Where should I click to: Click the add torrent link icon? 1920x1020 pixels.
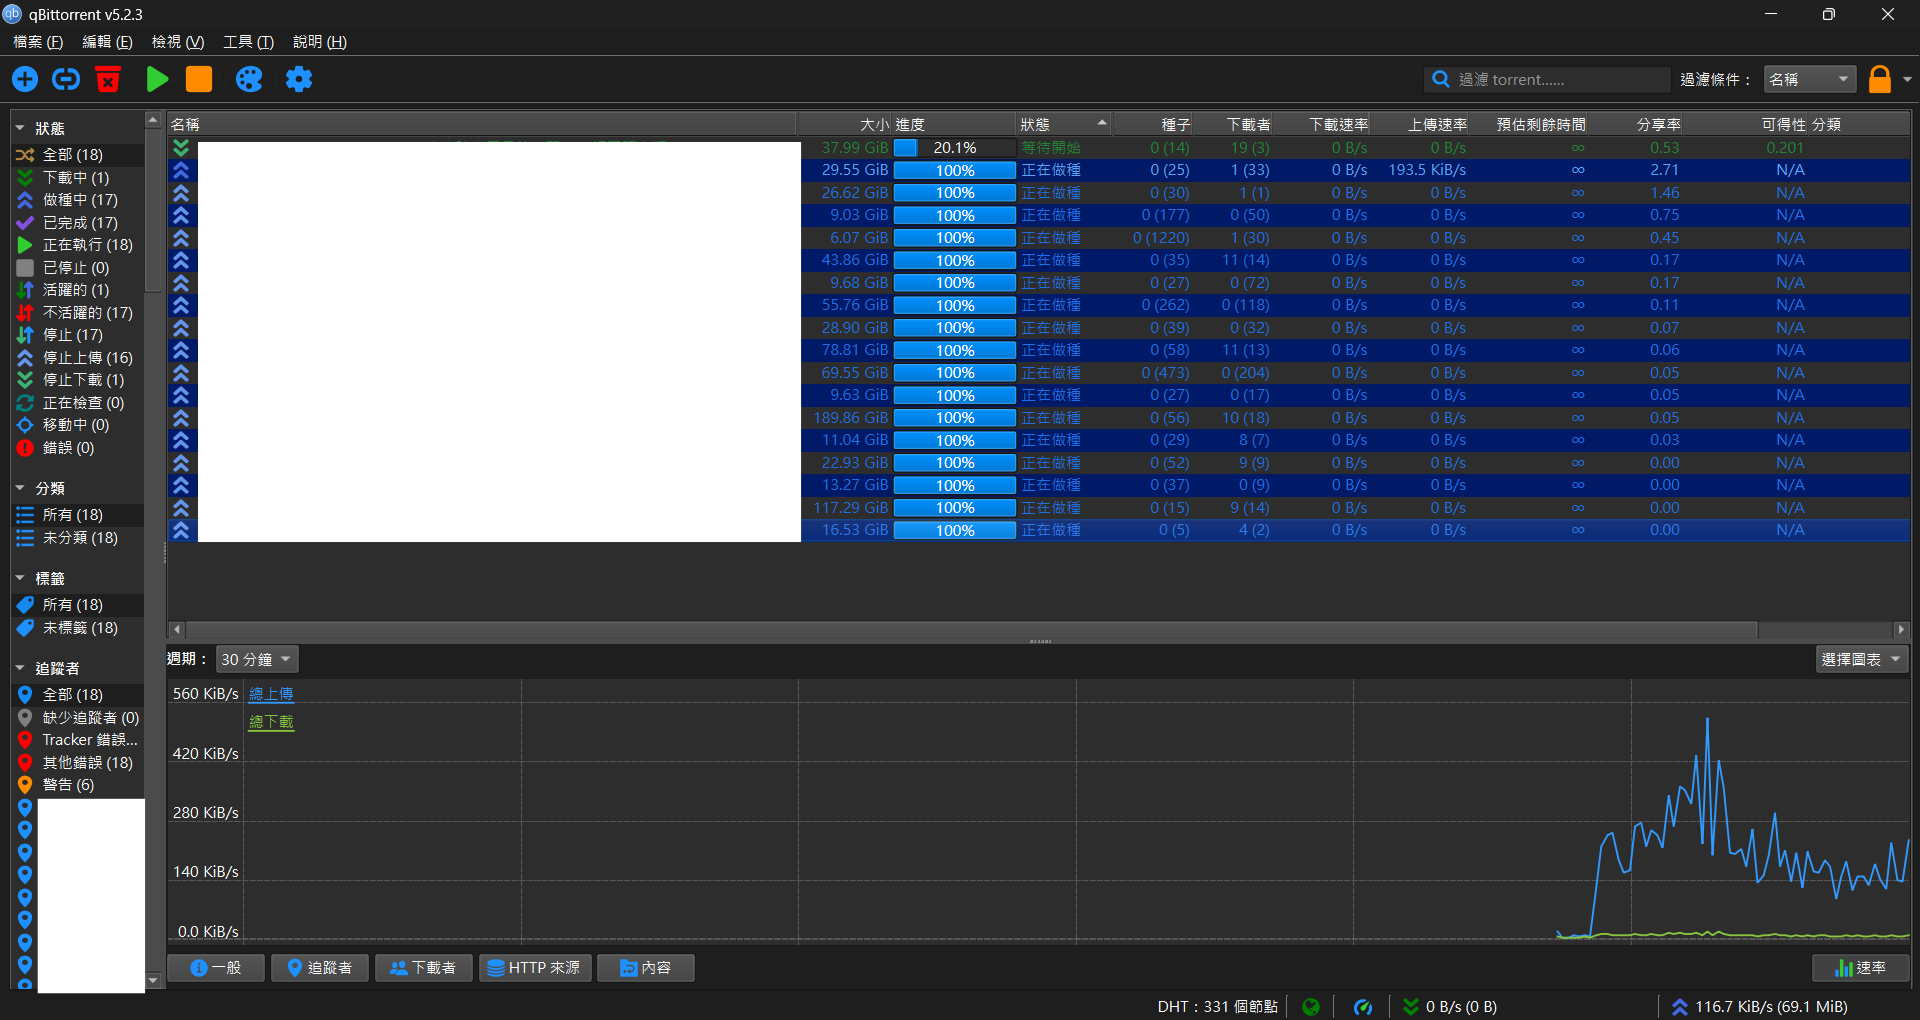[x=66, y=79]
